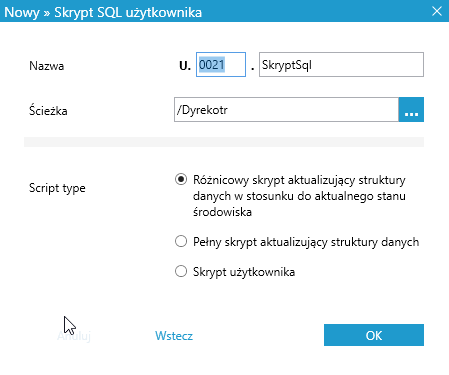449x375 pixels.
Task: Go back with the Wstecz link
Action: (x=174, y=336)
